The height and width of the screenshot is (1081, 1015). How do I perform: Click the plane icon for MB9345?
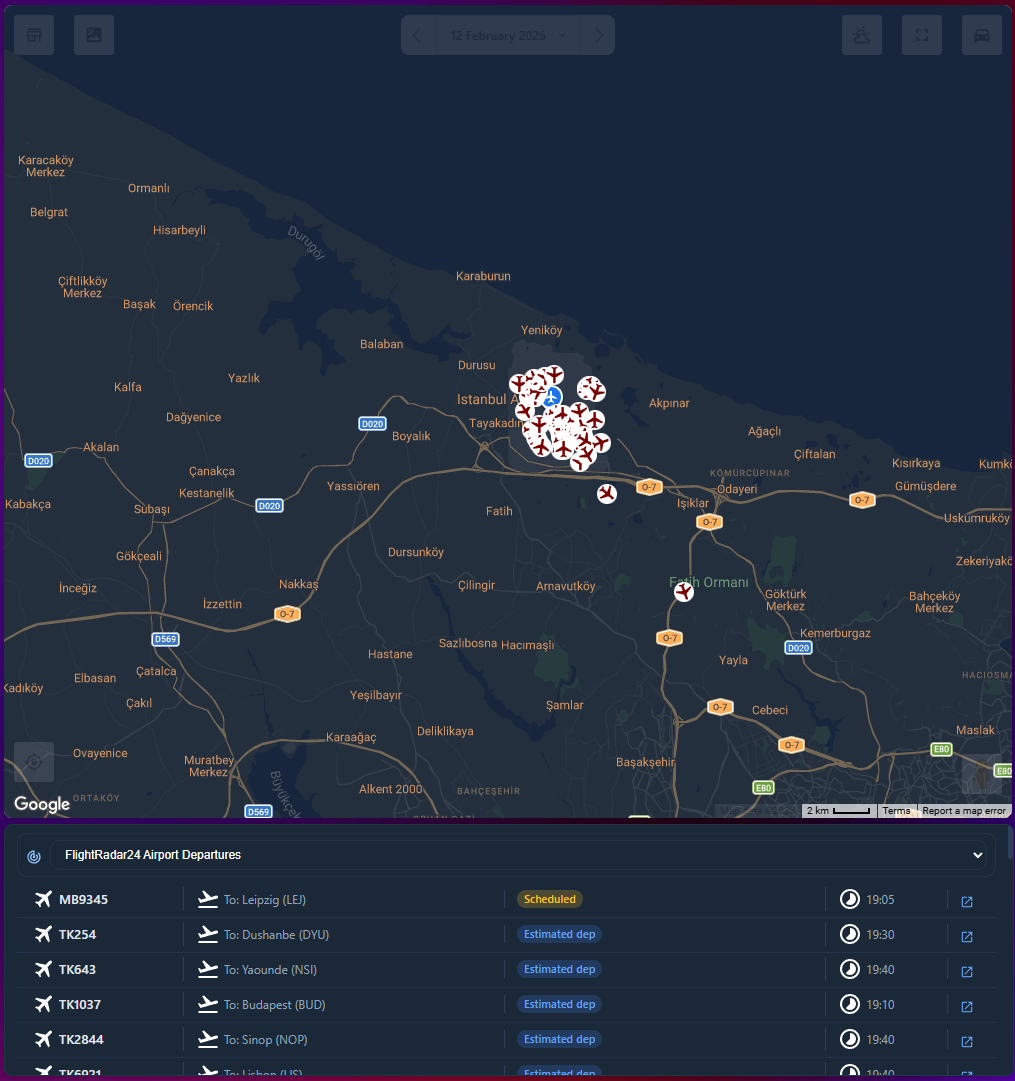tap(43, 899)
